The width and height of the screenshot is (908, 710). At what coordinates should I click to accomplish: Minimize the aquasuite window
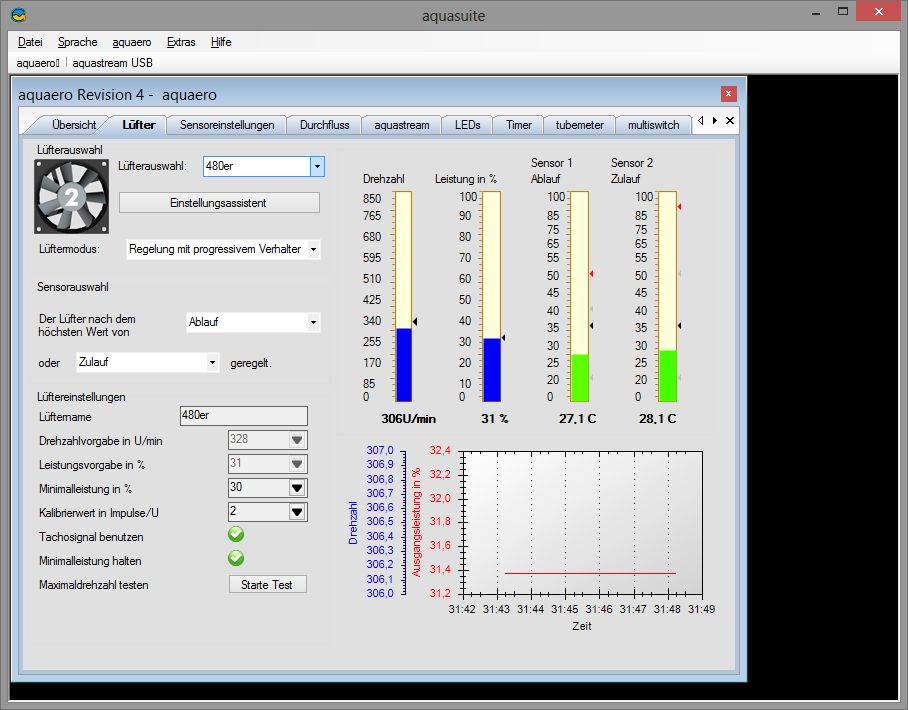click(x=816, y=12)
